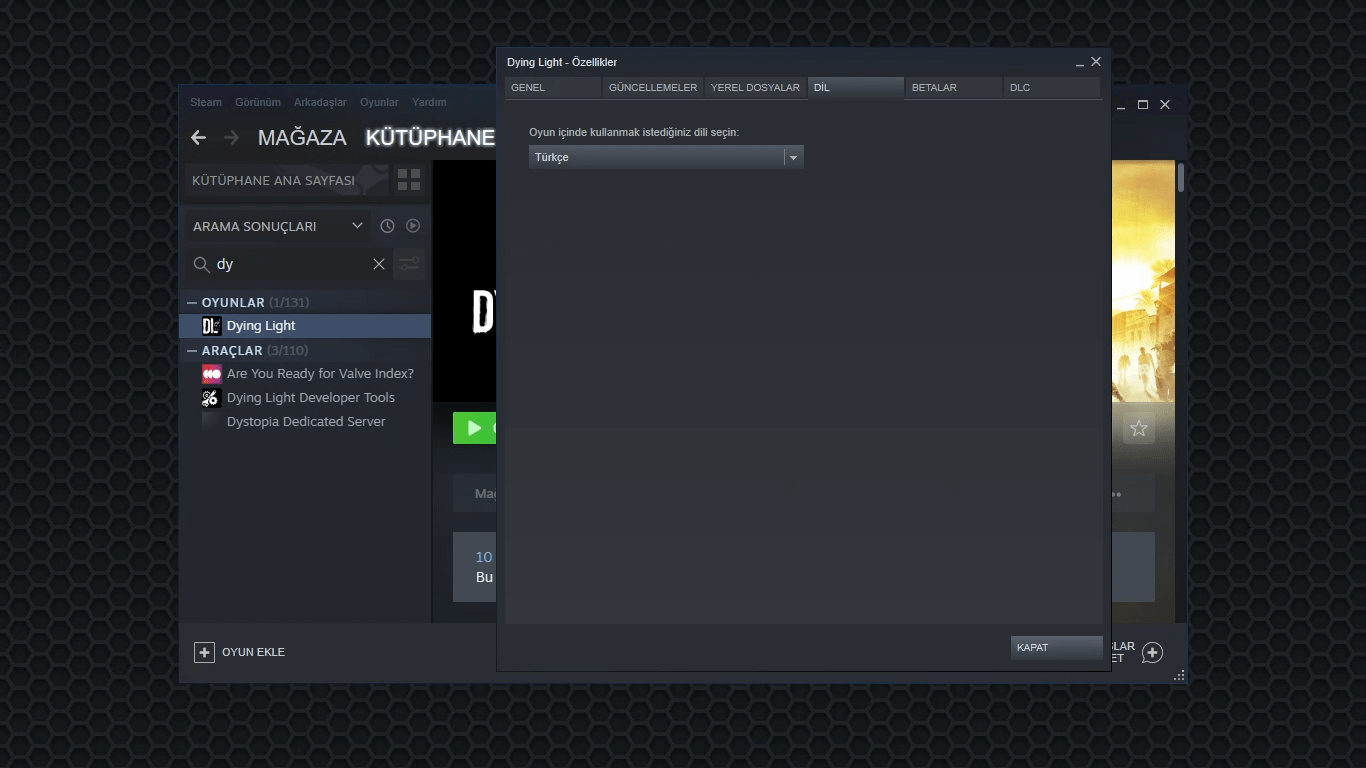The image size is (1366, 768).
Task: Open the DLC tab
Action: tap(1052, 88)
